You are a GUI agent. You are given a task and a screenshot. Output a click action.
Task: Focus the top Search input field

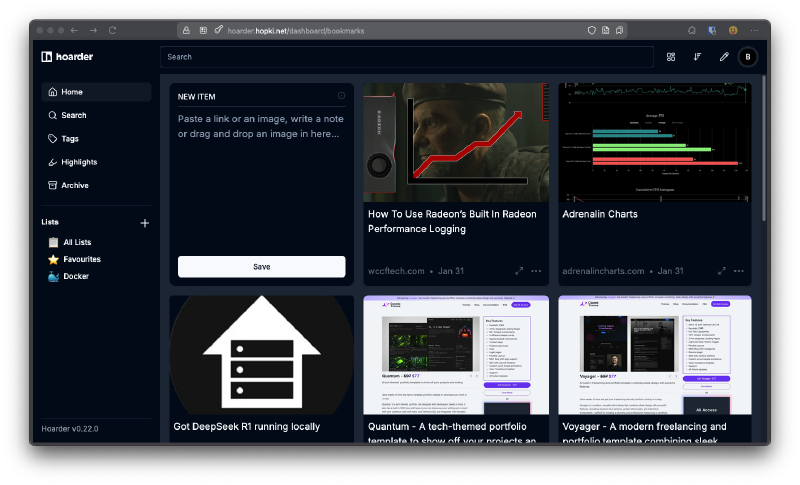click(406, 57)
